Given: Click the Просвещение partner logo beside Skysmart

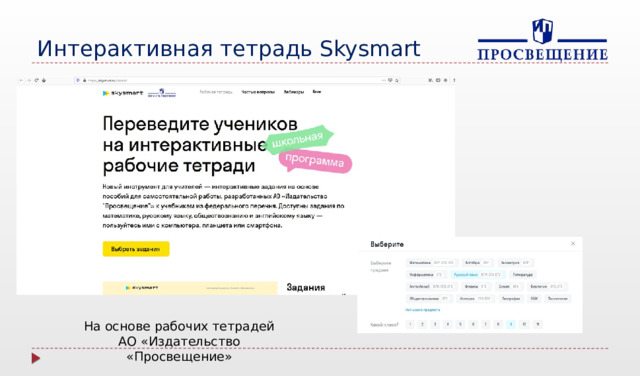Looking at the screenshot, I should coord(162,93).
